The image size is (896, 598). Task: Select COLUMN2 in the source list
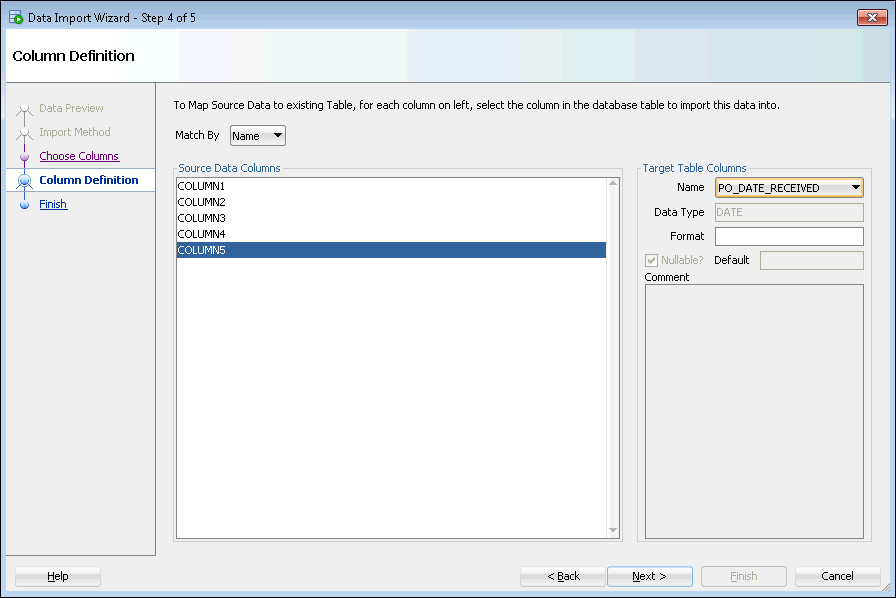coord(202,203)
